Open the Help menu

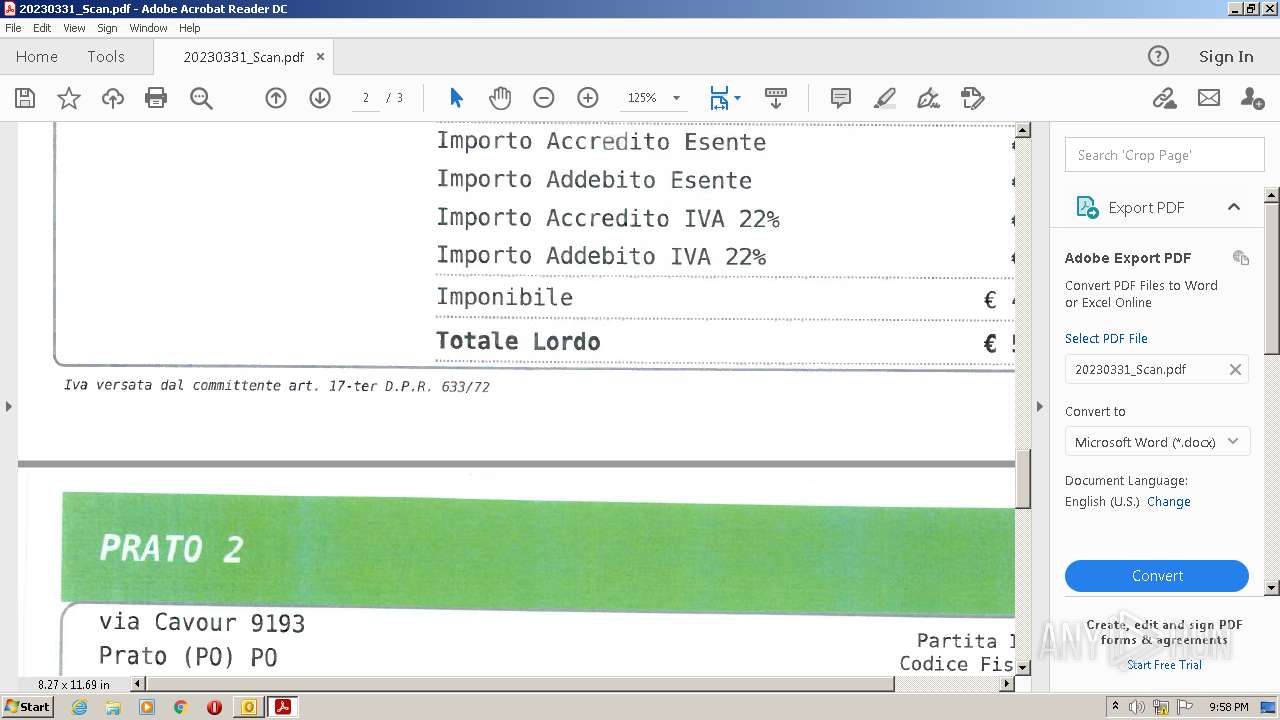(189, 28)
